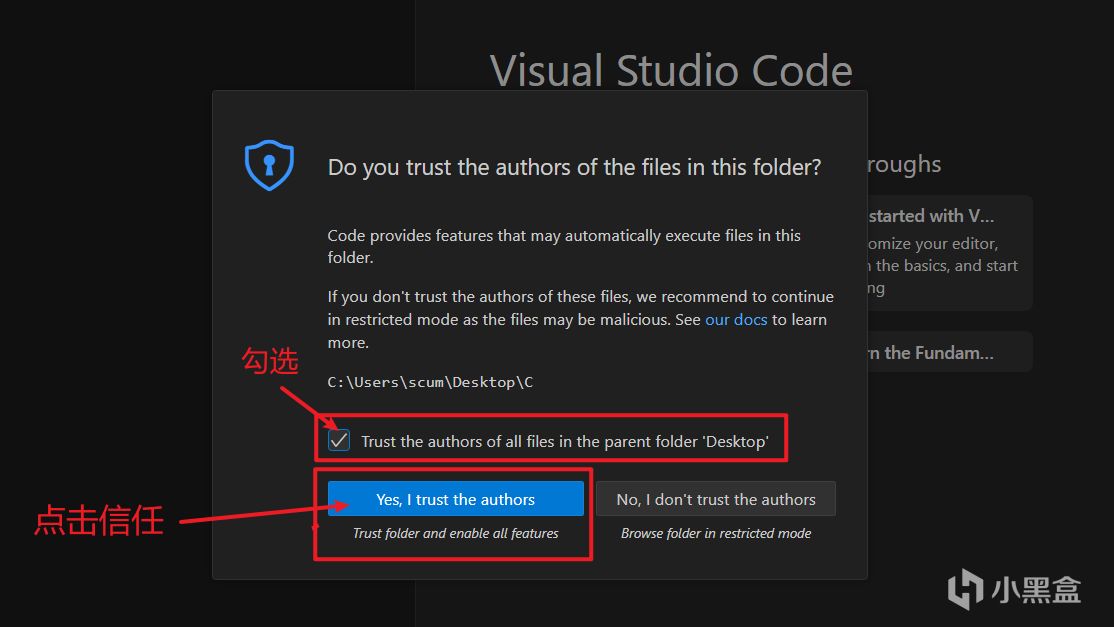Click the folder path C:\Users\scum\Desktop\C

(x=430, y=382)
